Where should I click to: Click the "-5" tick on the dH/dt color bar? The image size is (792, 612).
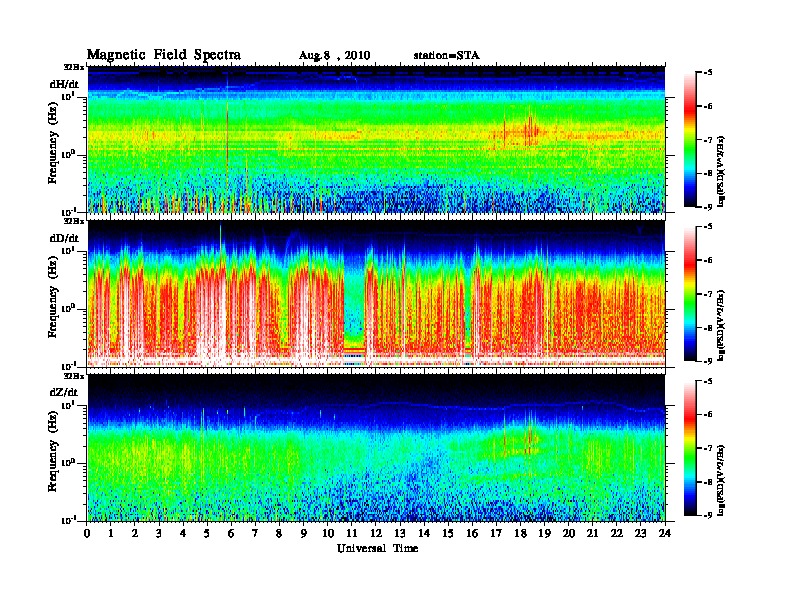[708, 73]
